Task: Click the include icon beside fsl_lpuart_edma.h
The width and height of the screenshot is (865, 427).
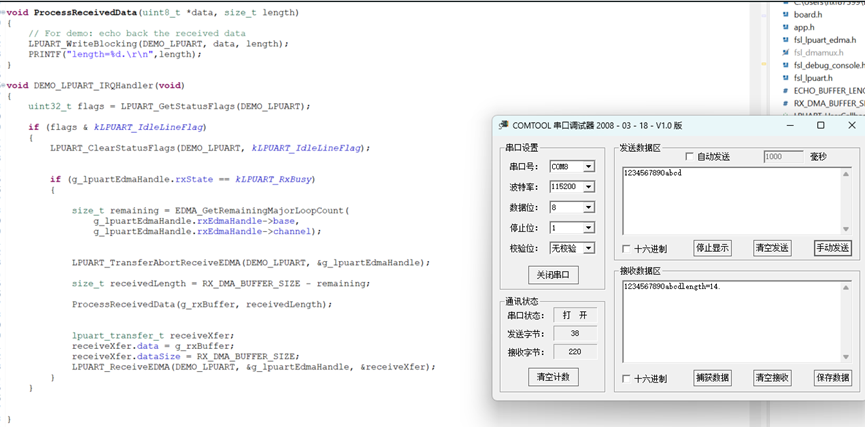Action: pyautogui.click(x=786, y=40)
